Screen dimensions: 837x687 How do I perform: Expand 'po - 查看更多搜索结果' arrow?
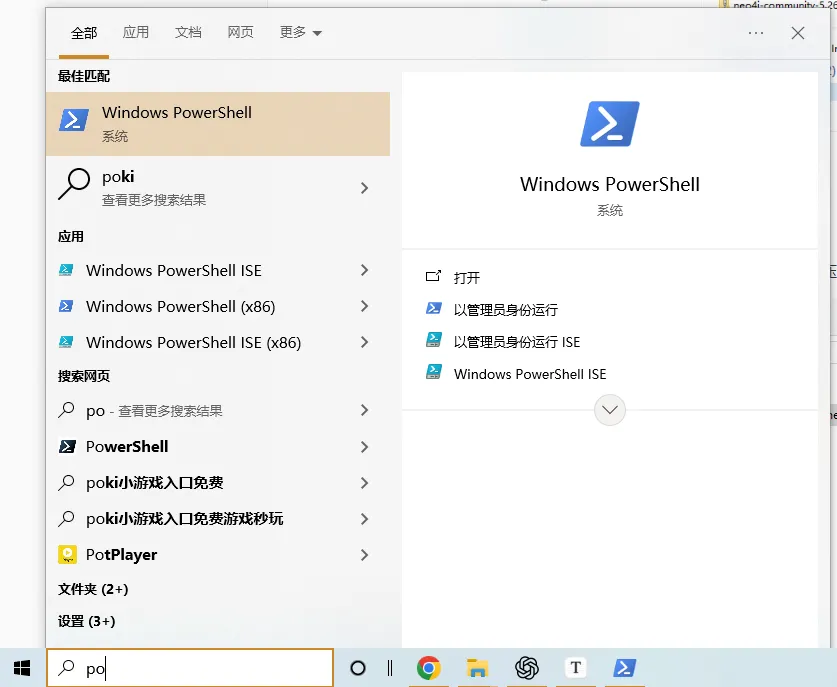pyautogui.click(x=364, y=410)
